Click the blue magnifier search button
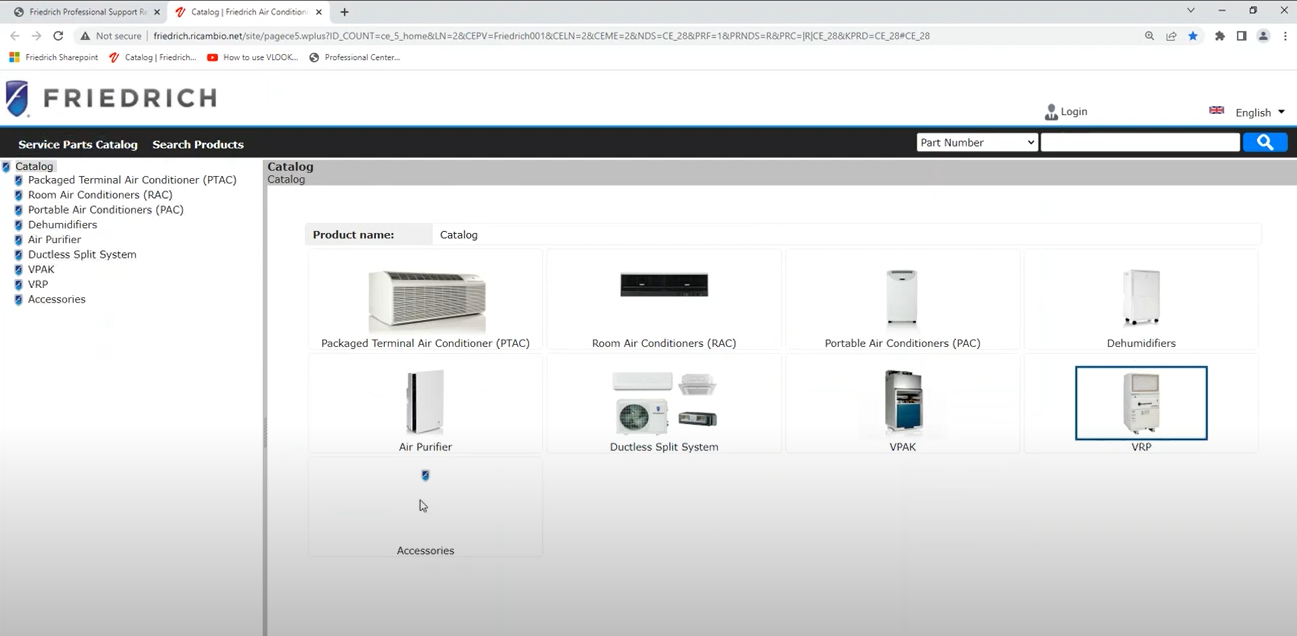The image size is (1297, 636). tap(1265, 143)
